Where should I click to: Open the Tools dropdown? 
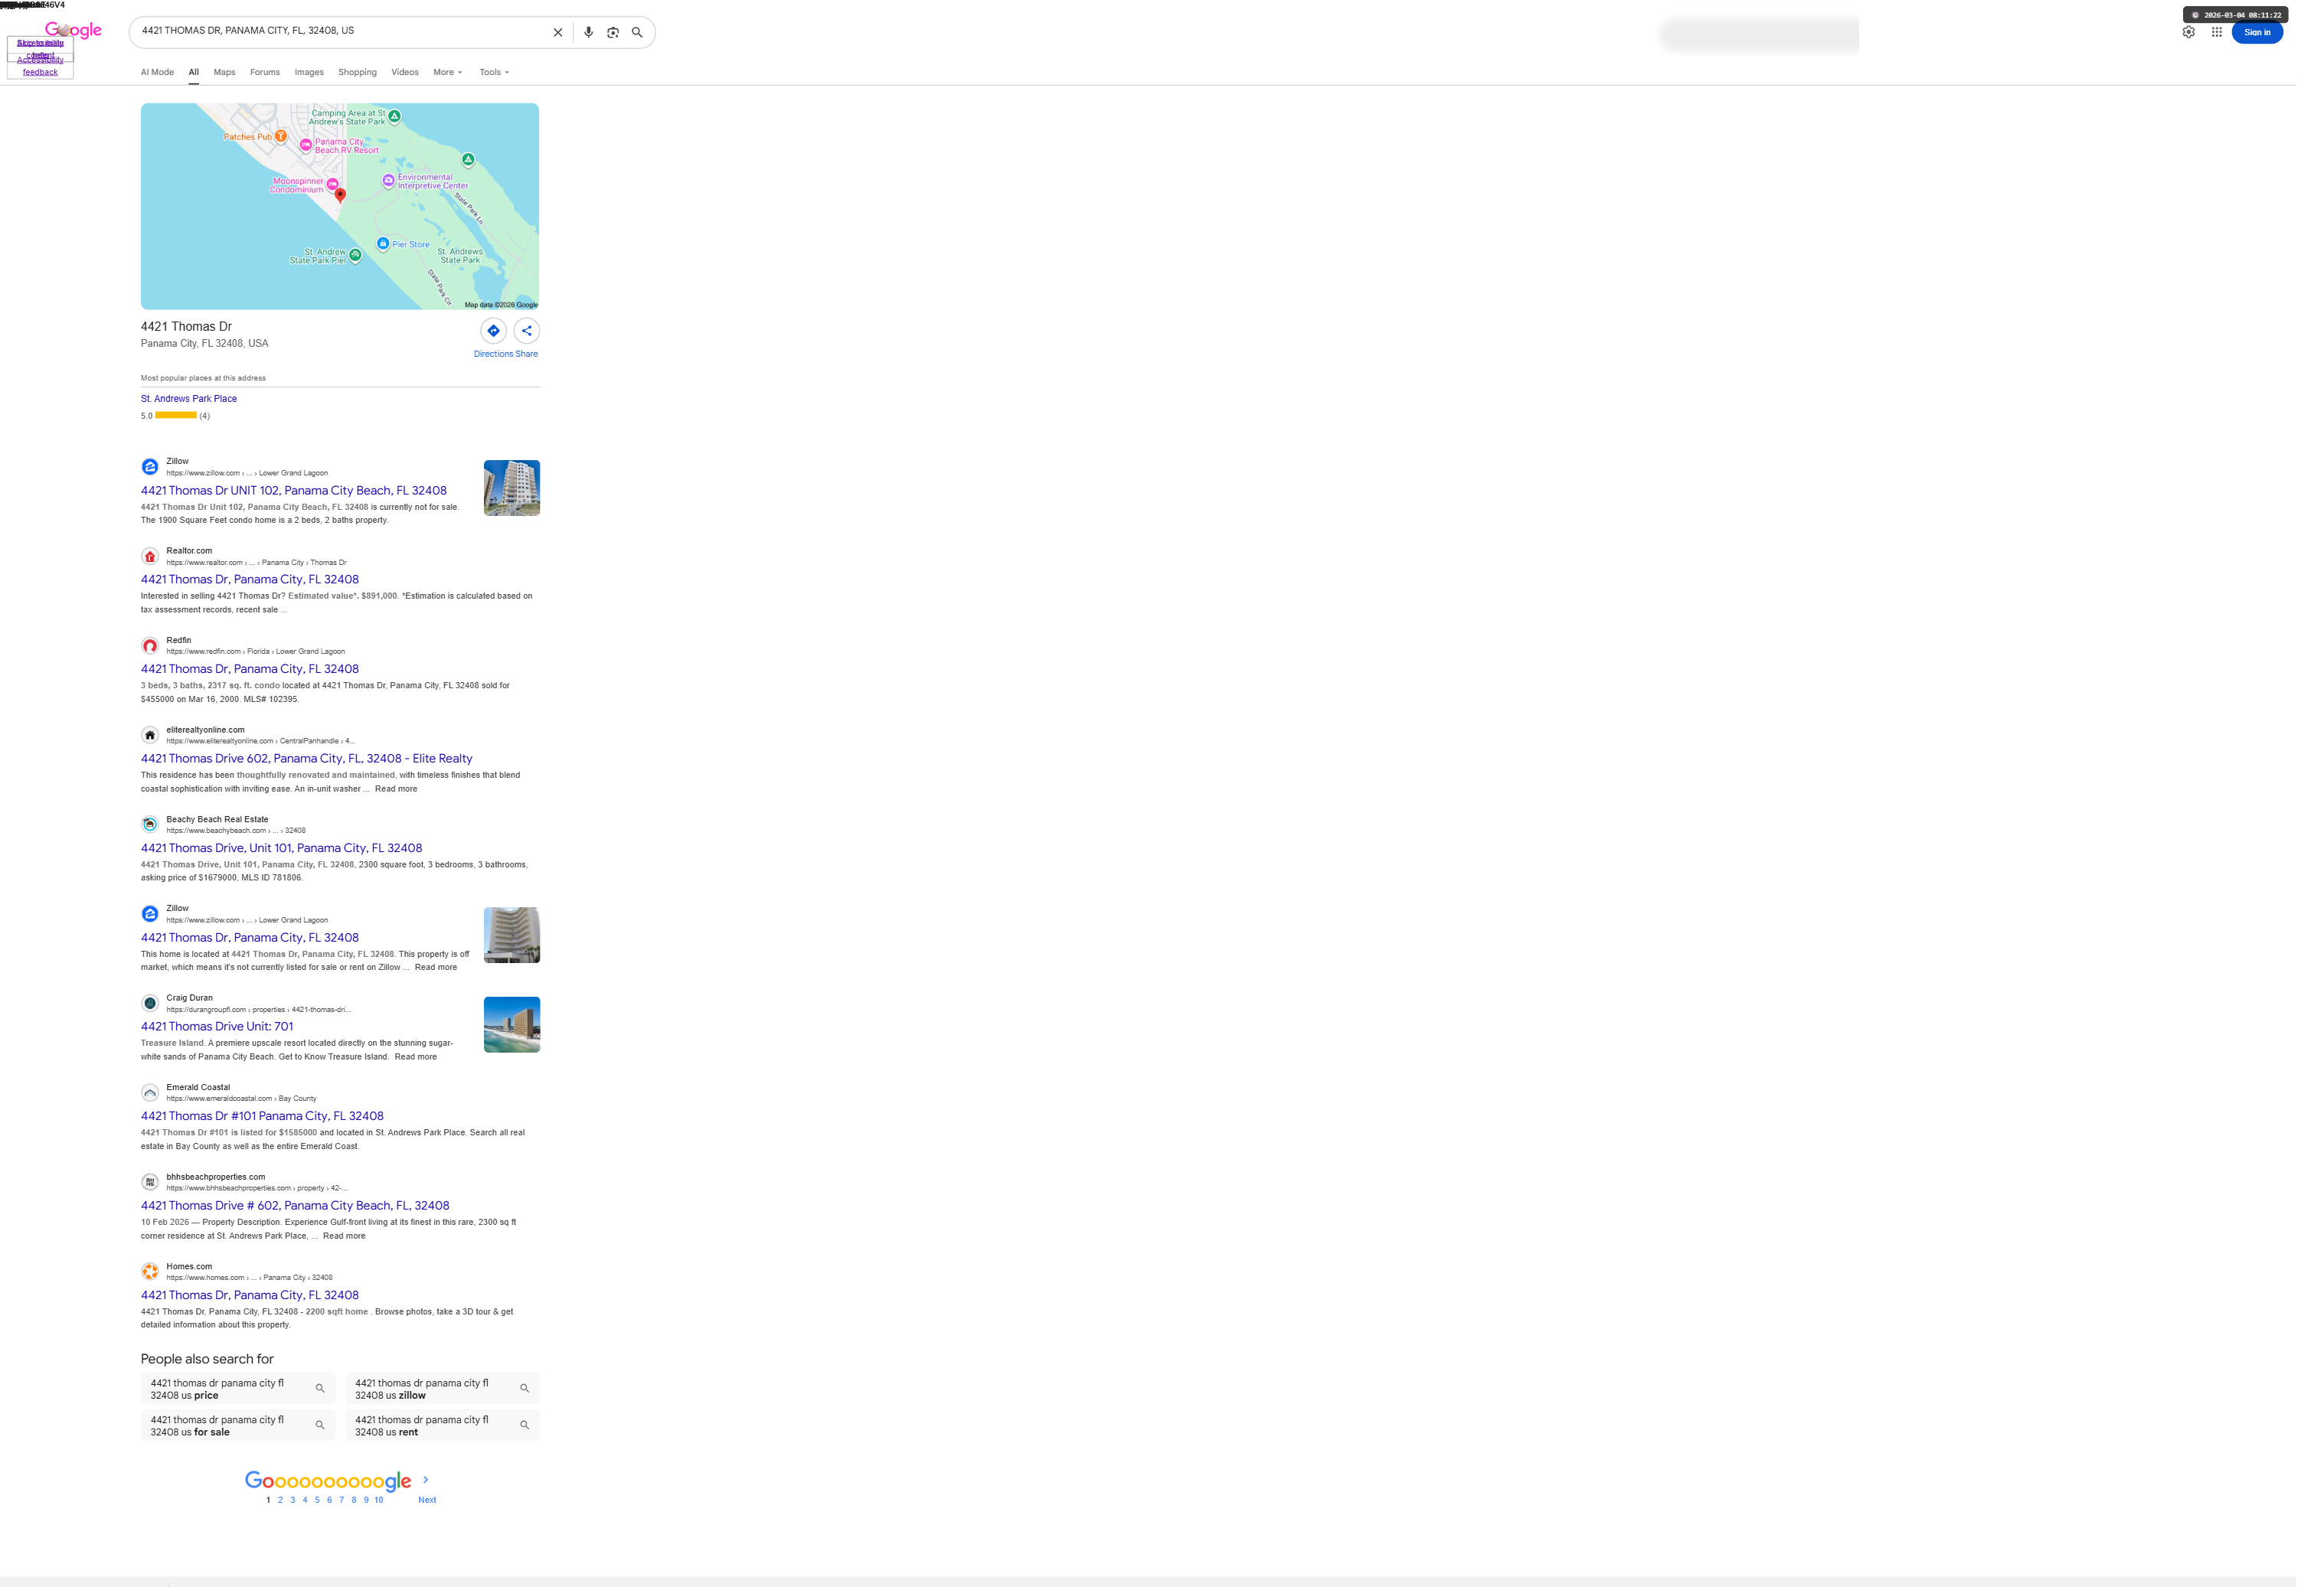pyautogui.click(x=493, y=72)
